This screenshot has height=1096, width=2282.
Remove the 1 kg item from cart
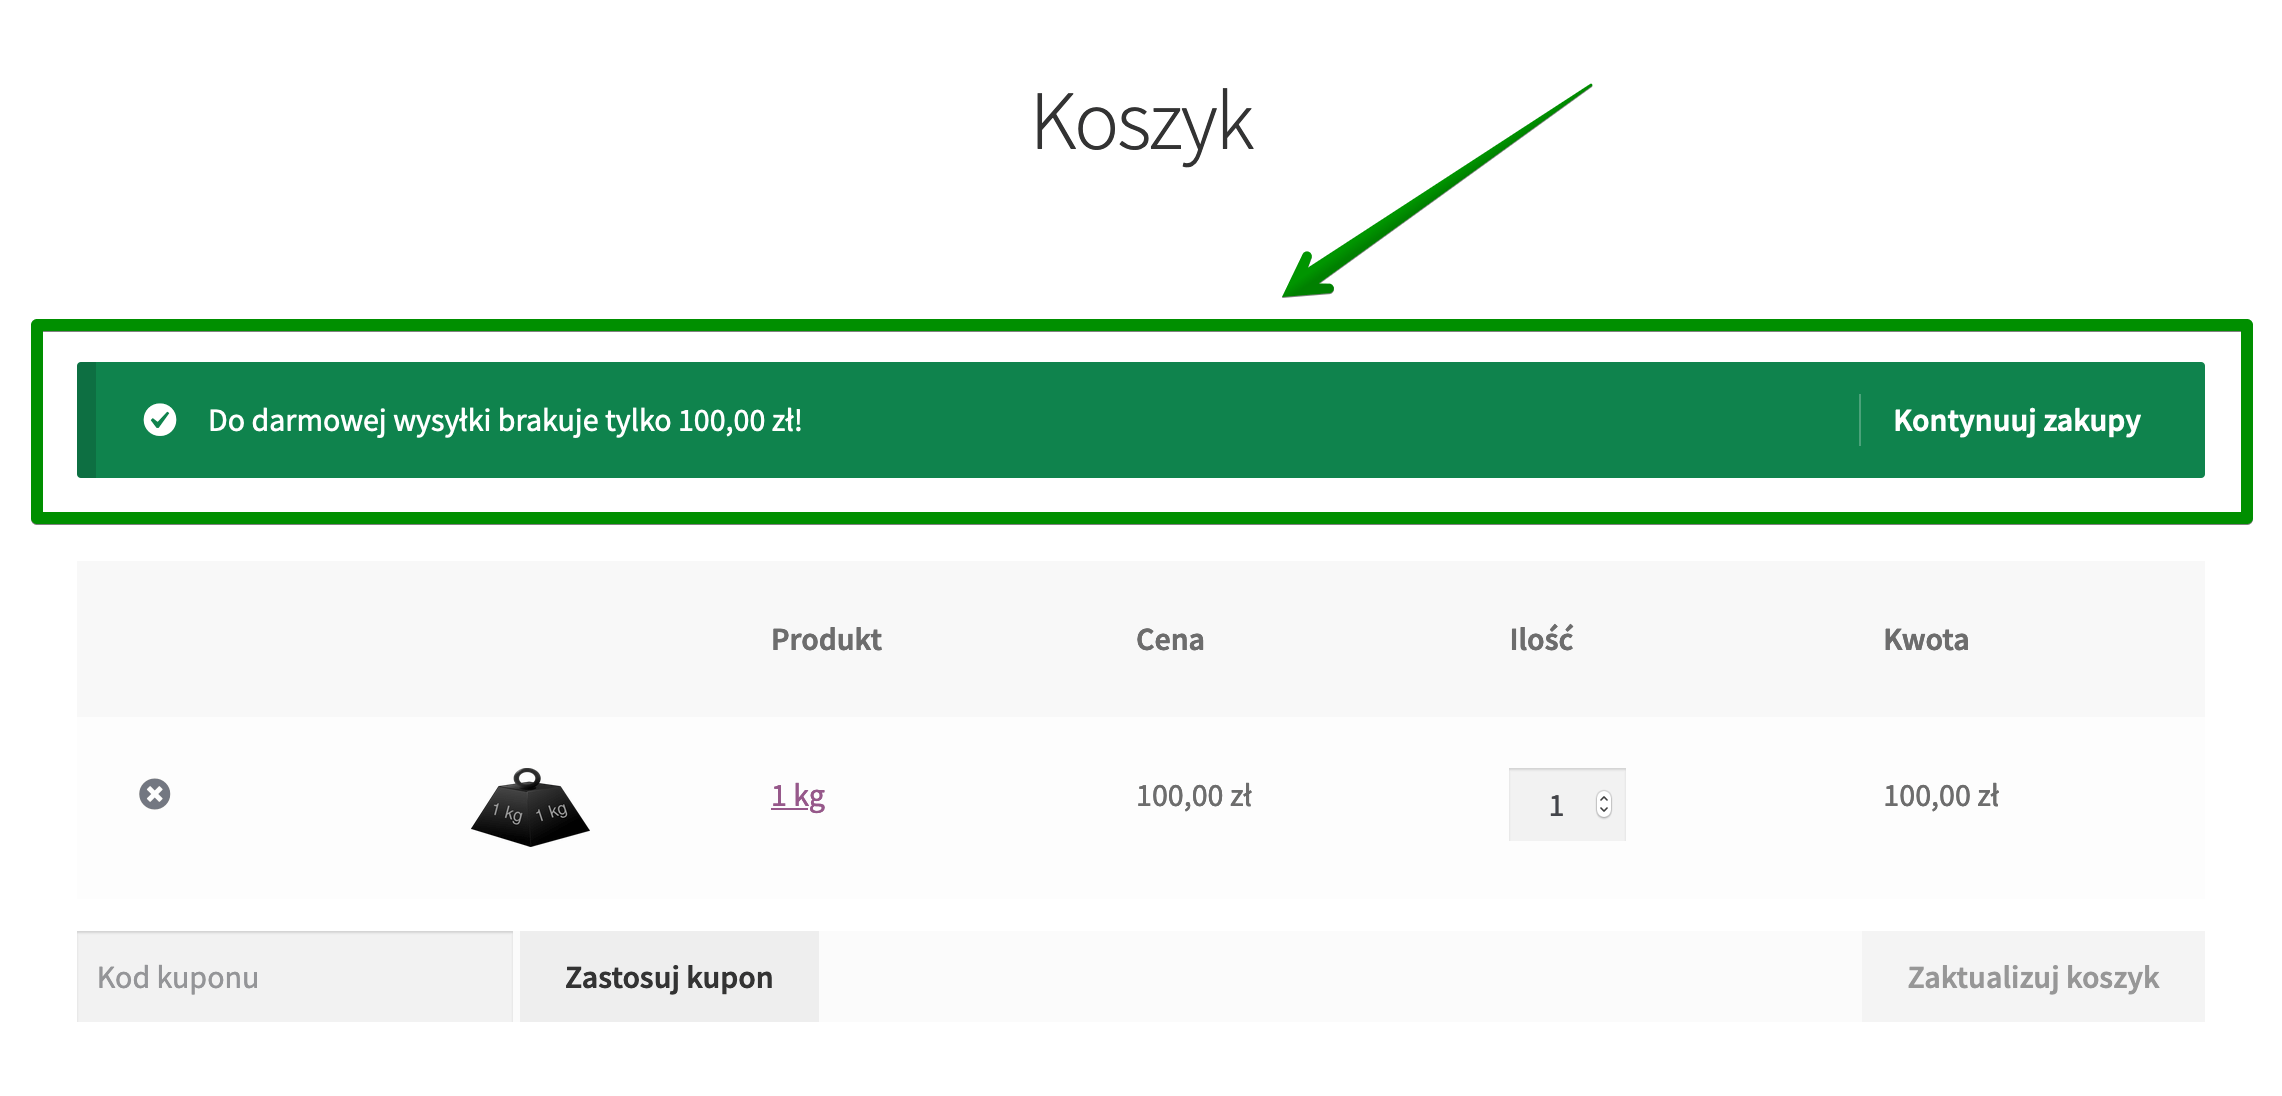point(154,794)
